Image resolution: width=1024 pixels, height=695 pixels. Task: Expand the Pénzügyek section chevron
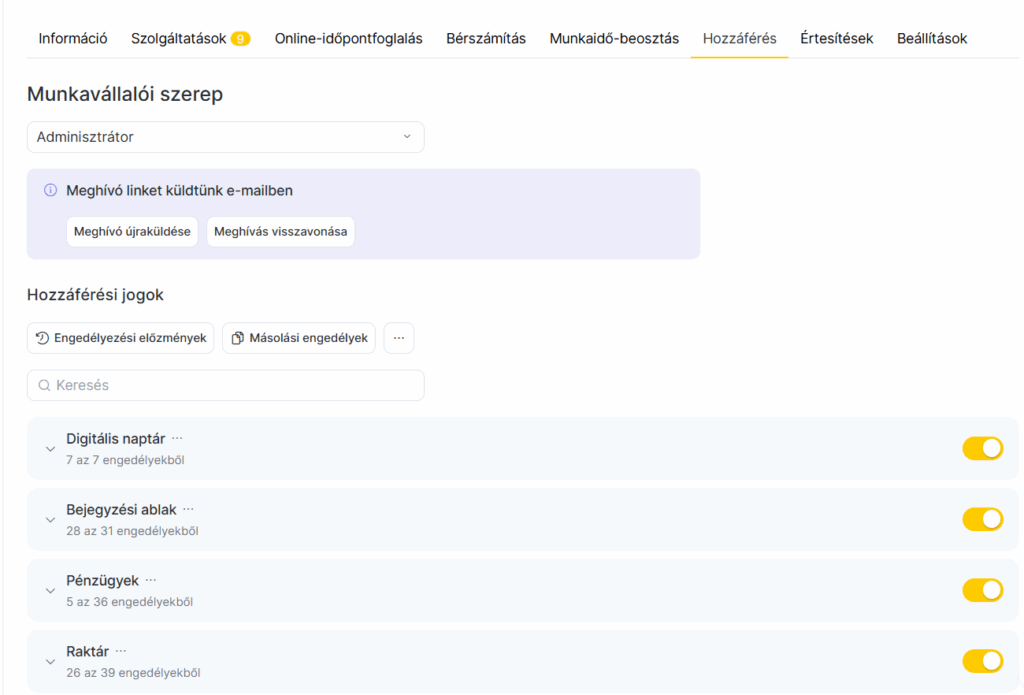point(50,591)
